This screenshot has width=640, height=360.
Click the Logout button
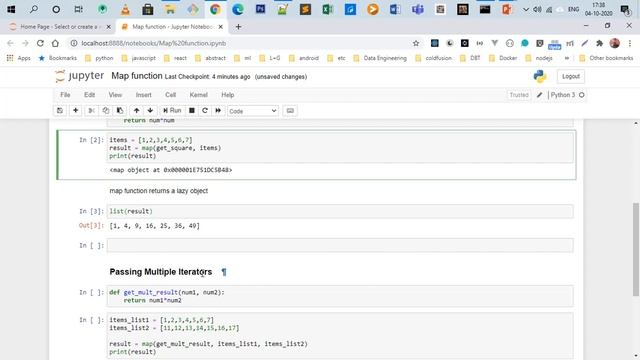(x=571, y=76)
